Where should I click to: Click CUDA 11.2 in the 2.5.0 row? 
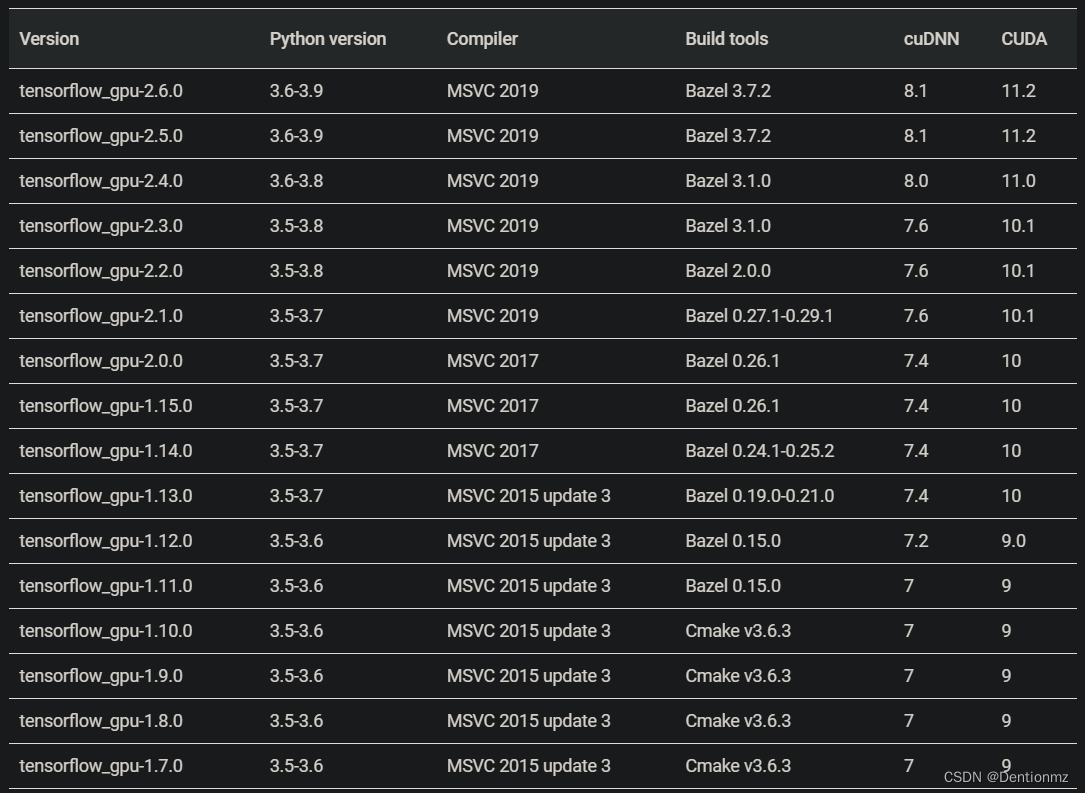click(x=1019, y=136)
